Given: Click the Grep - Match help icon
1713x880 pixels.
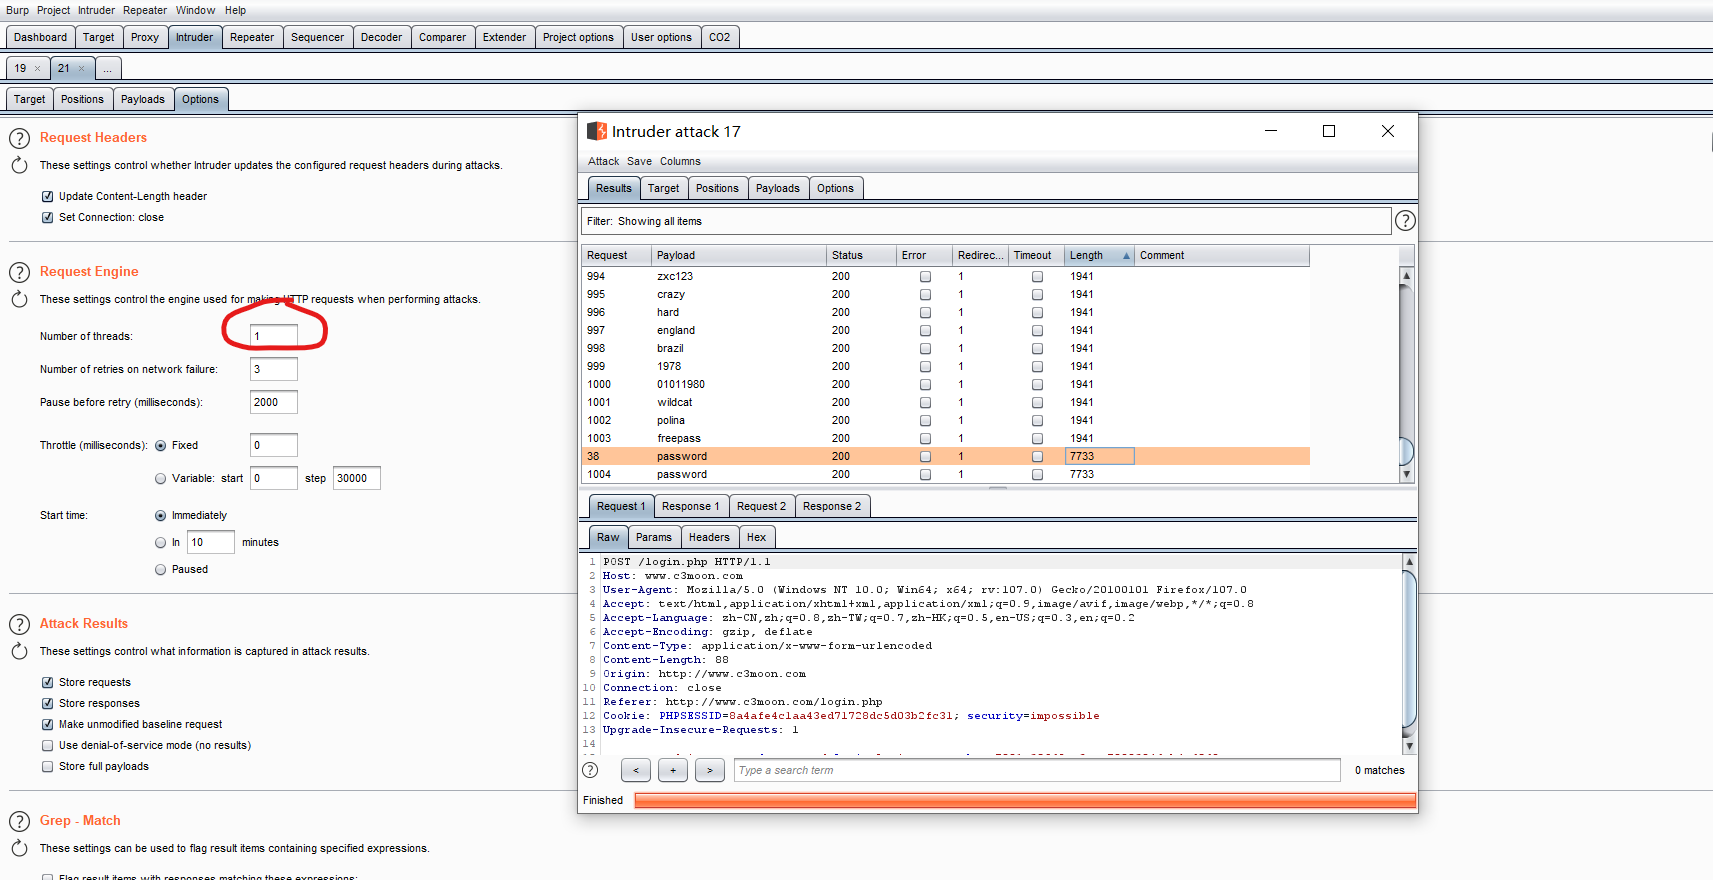Looking at the screenshot, I should 19,821.
